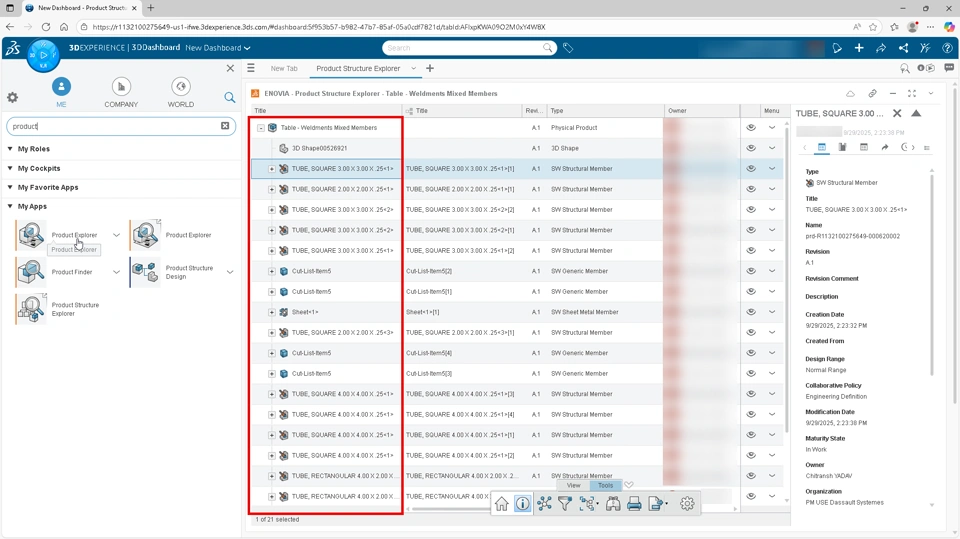Open the social network share icon
This screenshot has width=960, height=539.
click(903, 48)
